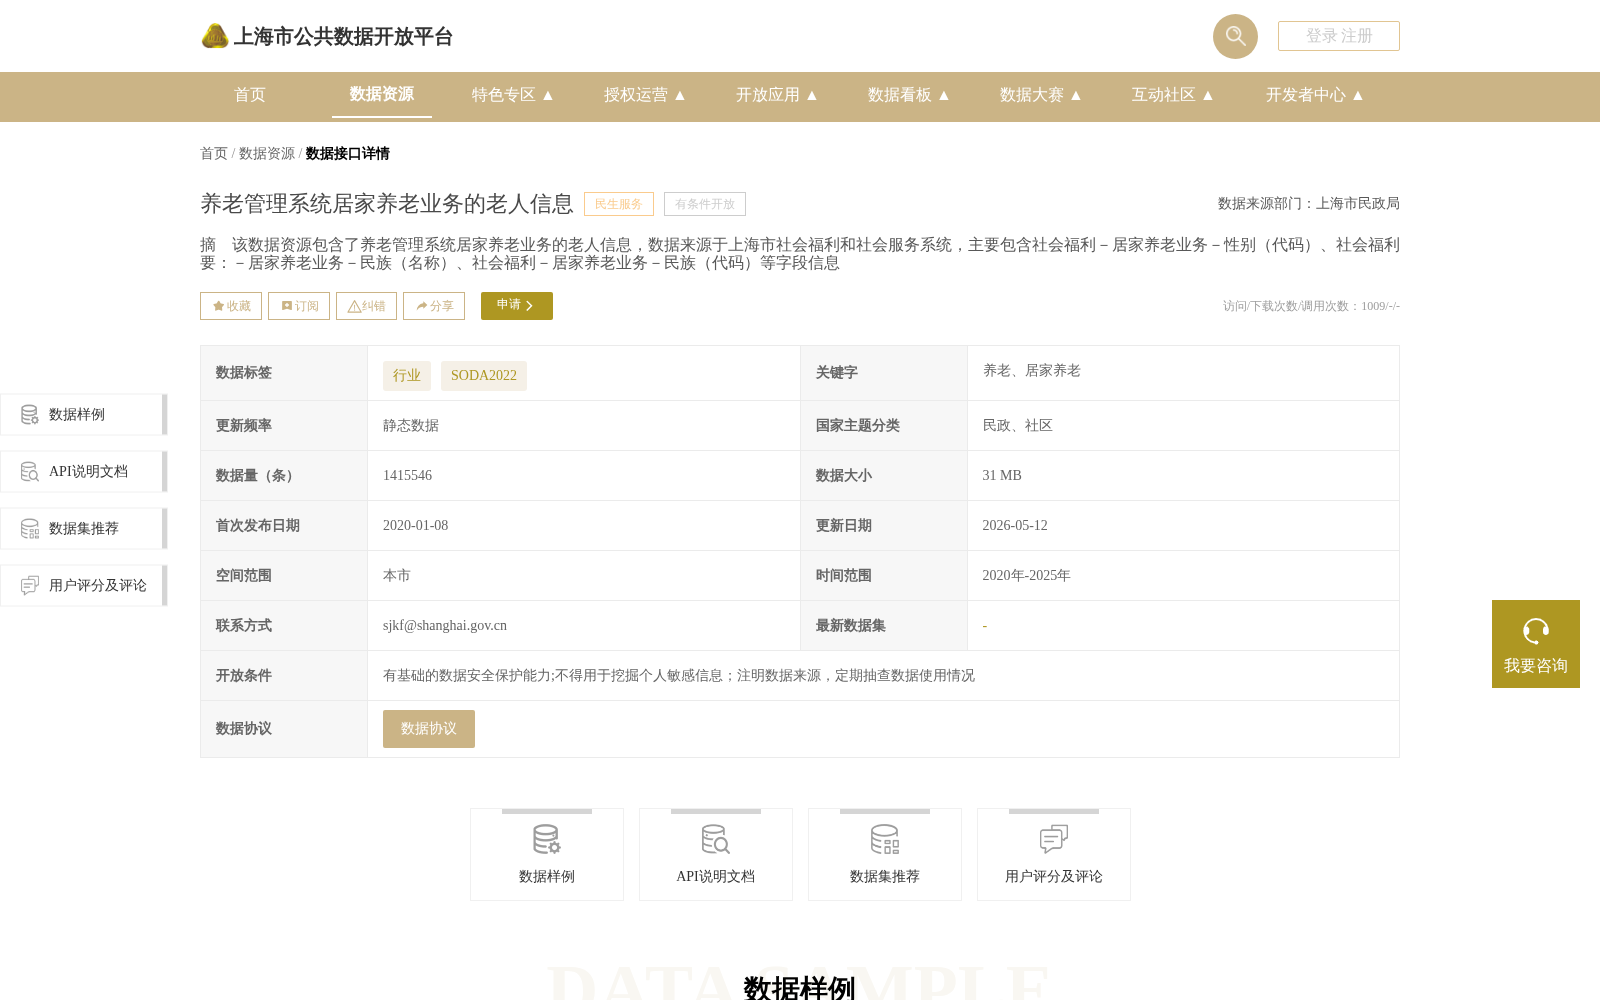
Task: Click the 最新数据集 dash link
Action: click(985, 626)
